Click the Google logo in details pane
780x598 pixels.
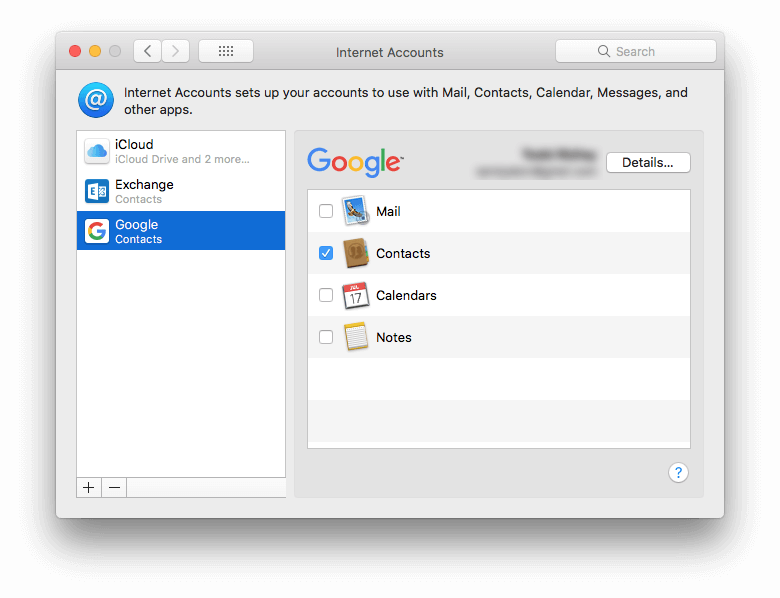point(355,162)
